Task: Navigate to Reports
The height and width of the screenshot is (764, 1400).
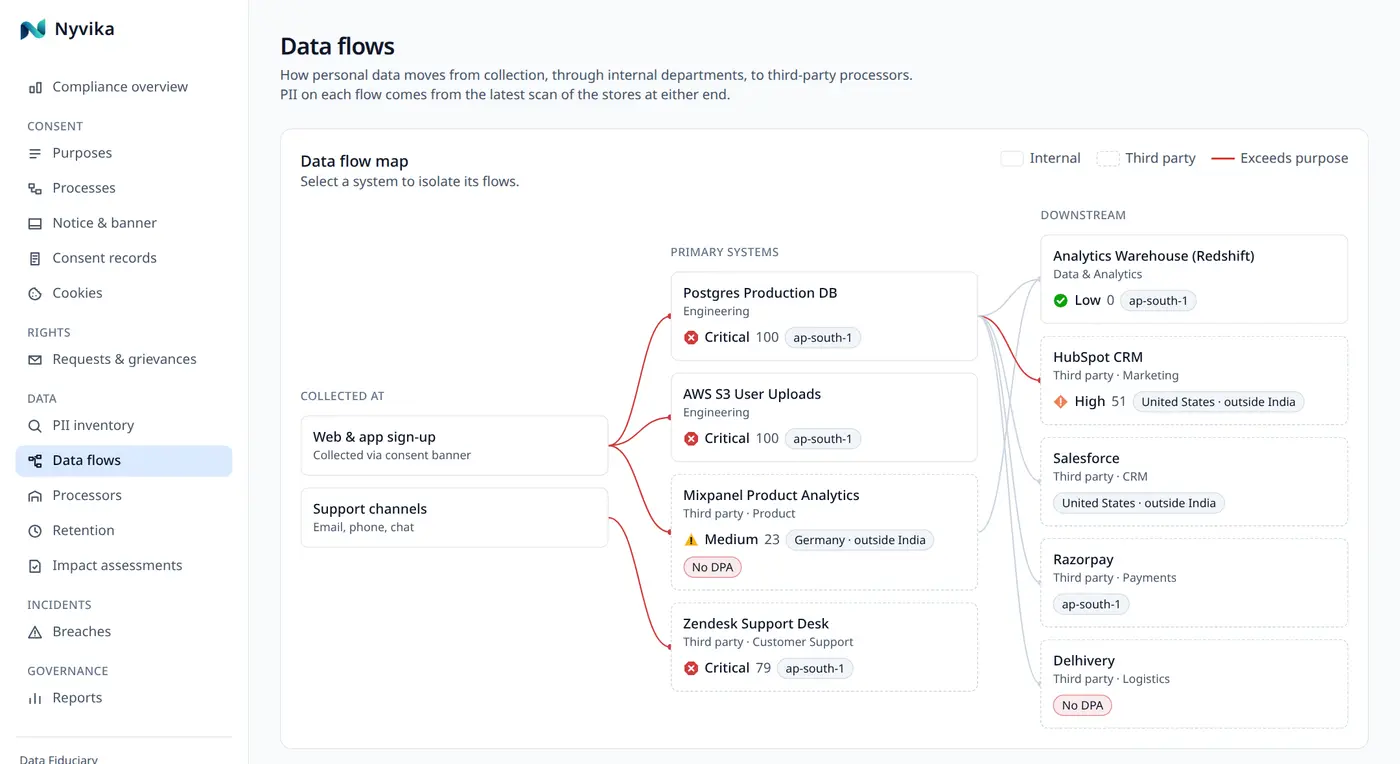Action: pyautogui.click(x=124, y=697)
